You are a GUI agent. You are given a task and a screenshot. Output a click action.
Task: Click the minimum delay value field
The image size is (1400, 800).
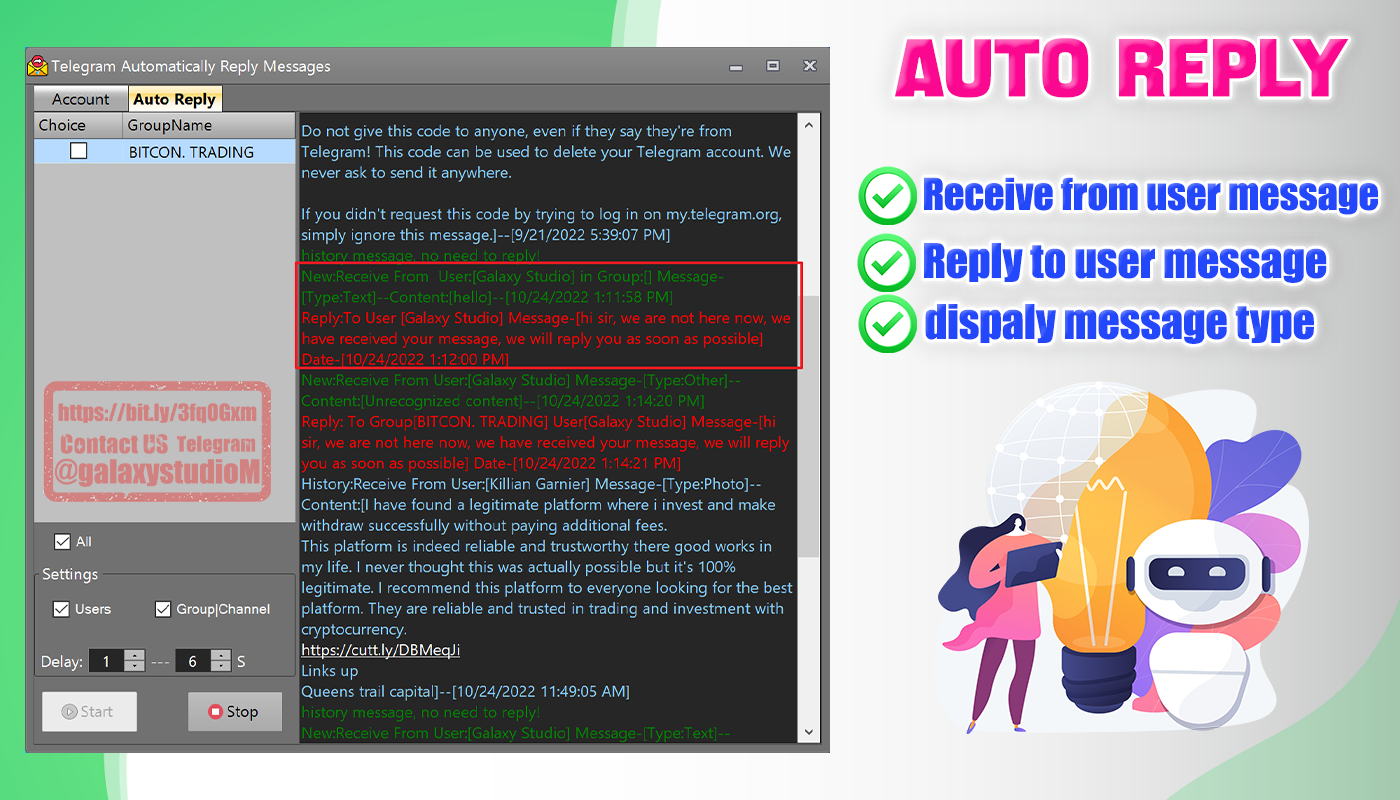pyautogui.click(x=106, y=661)
